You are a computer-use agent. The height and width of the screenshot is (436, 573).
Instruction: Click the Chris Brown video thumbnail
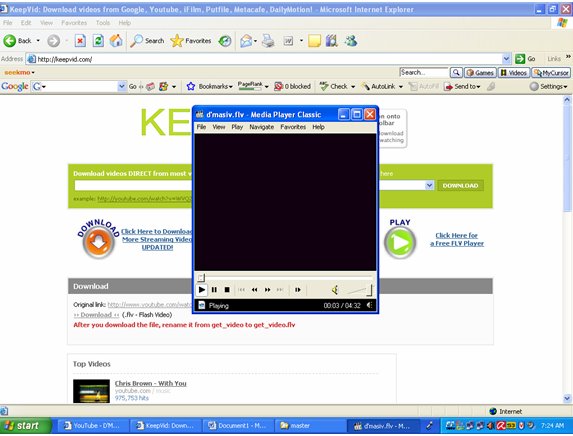91,391
